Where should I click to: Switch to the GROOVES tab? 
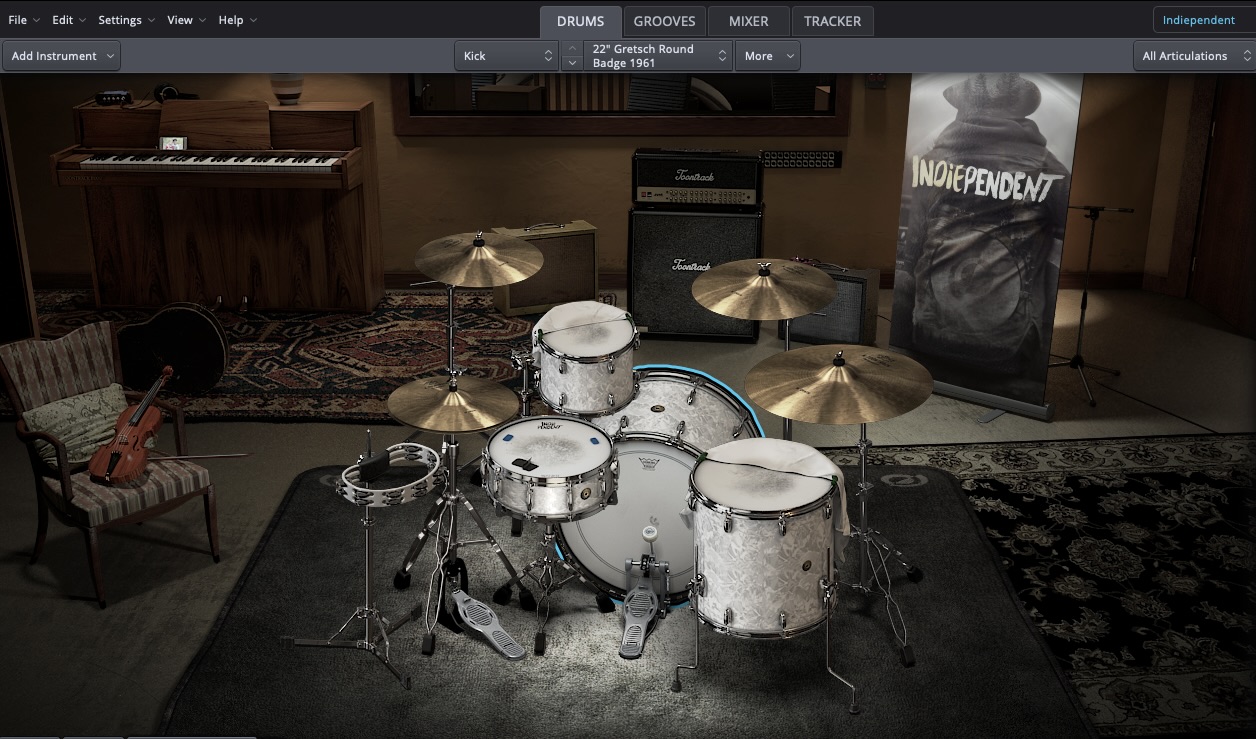click(x=664, y=21)
